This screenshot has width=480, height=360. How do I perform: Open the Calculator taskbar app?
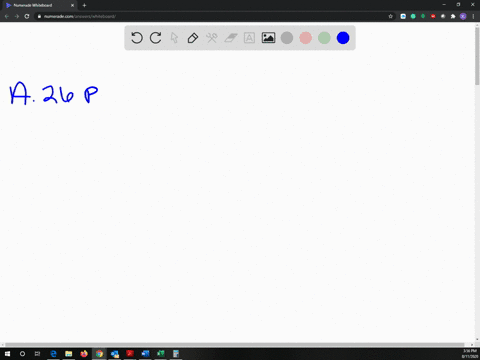(176, 354)
